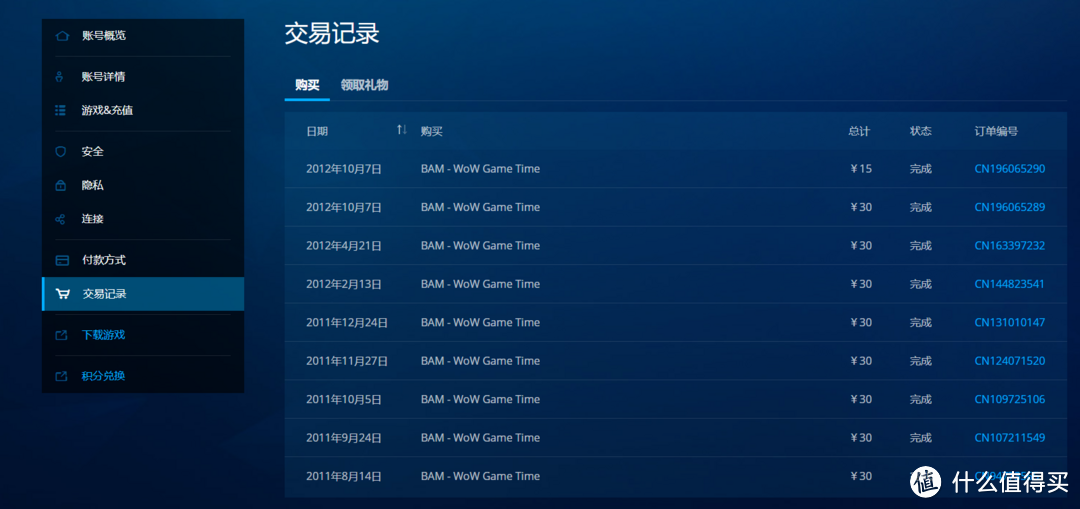The image size is (1080, 509).
Task: Click the ¥15 total amount
Action: pos(861,169)
